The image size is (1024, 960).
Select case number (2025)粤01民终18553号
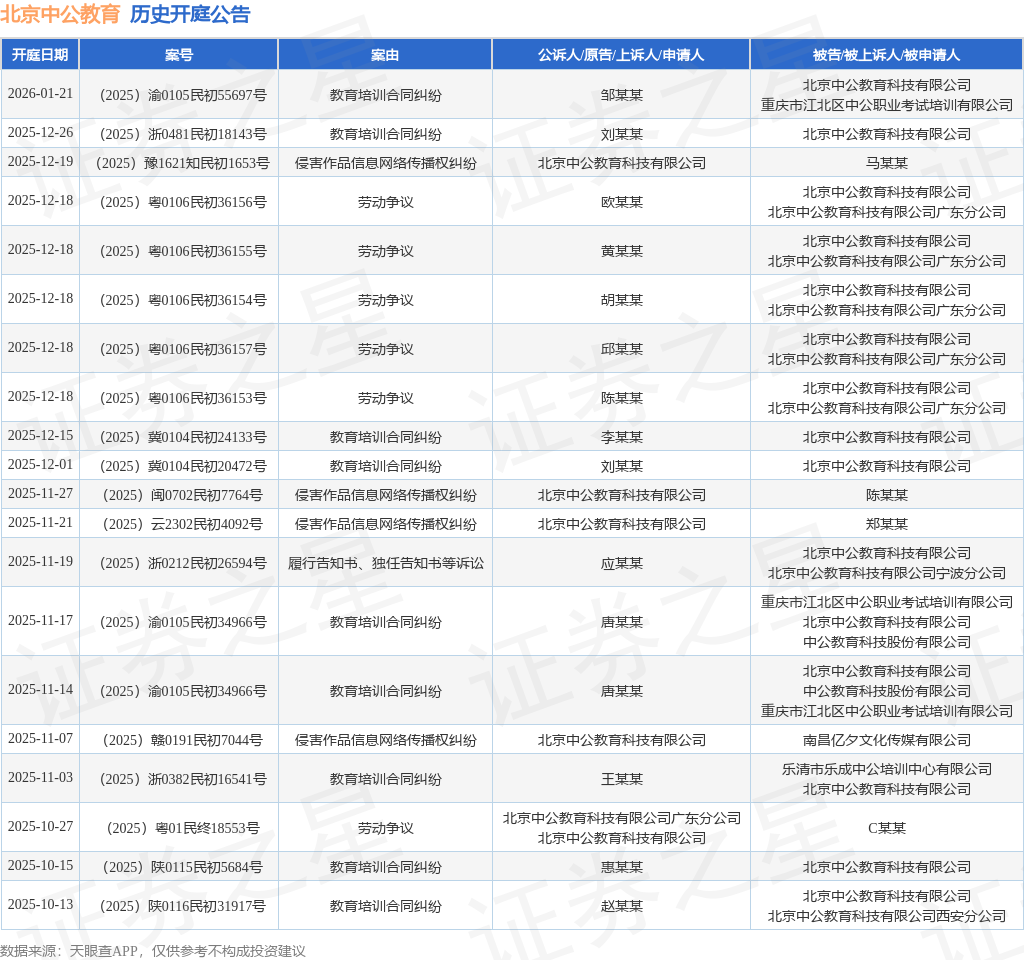coord(183,828)
